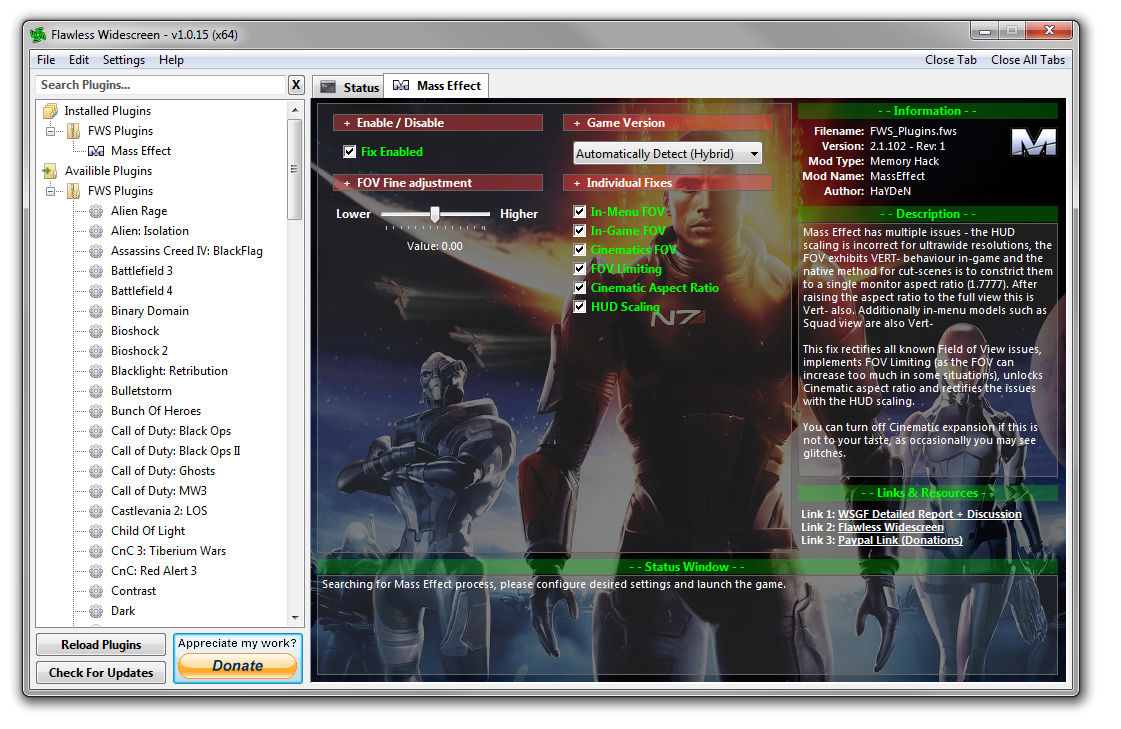
Task: Click the gear icon beside Contrast
Action: pos(96,591)
